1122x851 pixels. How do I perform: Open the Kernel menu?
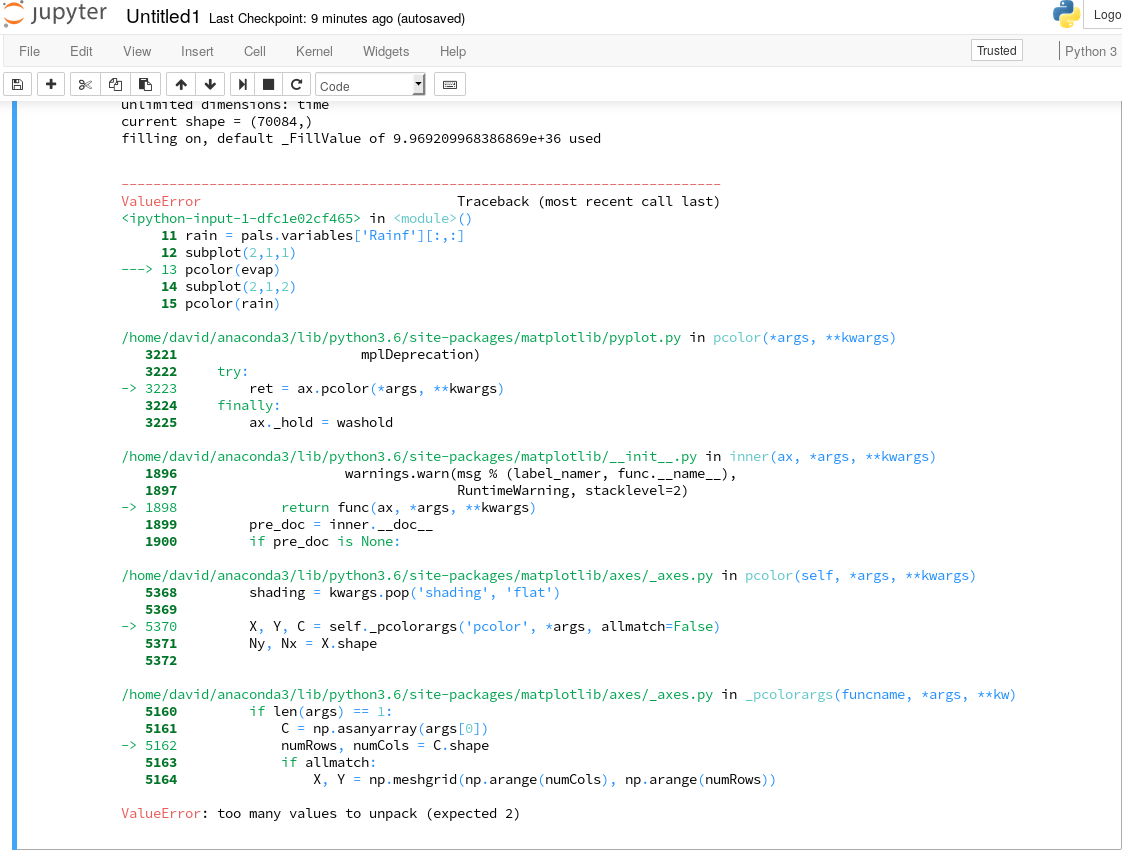click(314, 52)
